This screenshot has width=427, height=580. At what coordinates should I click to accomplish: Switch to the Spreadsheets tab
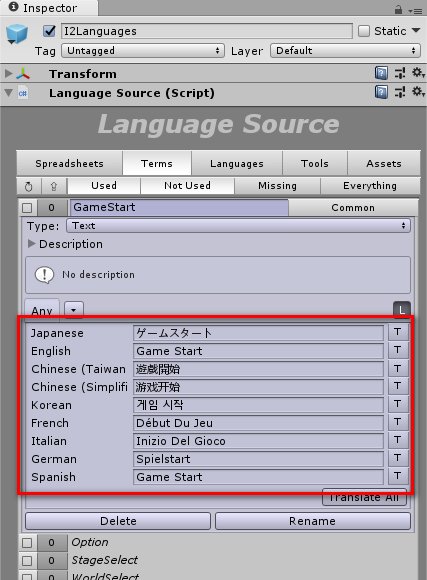(x=70, y=163)
